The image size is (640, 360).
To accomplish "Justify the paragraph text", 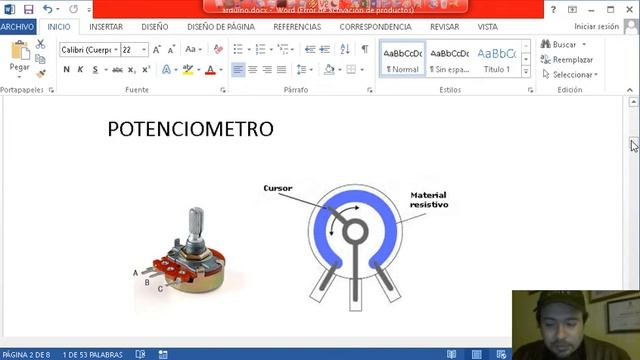I will (x=282, y=70).
